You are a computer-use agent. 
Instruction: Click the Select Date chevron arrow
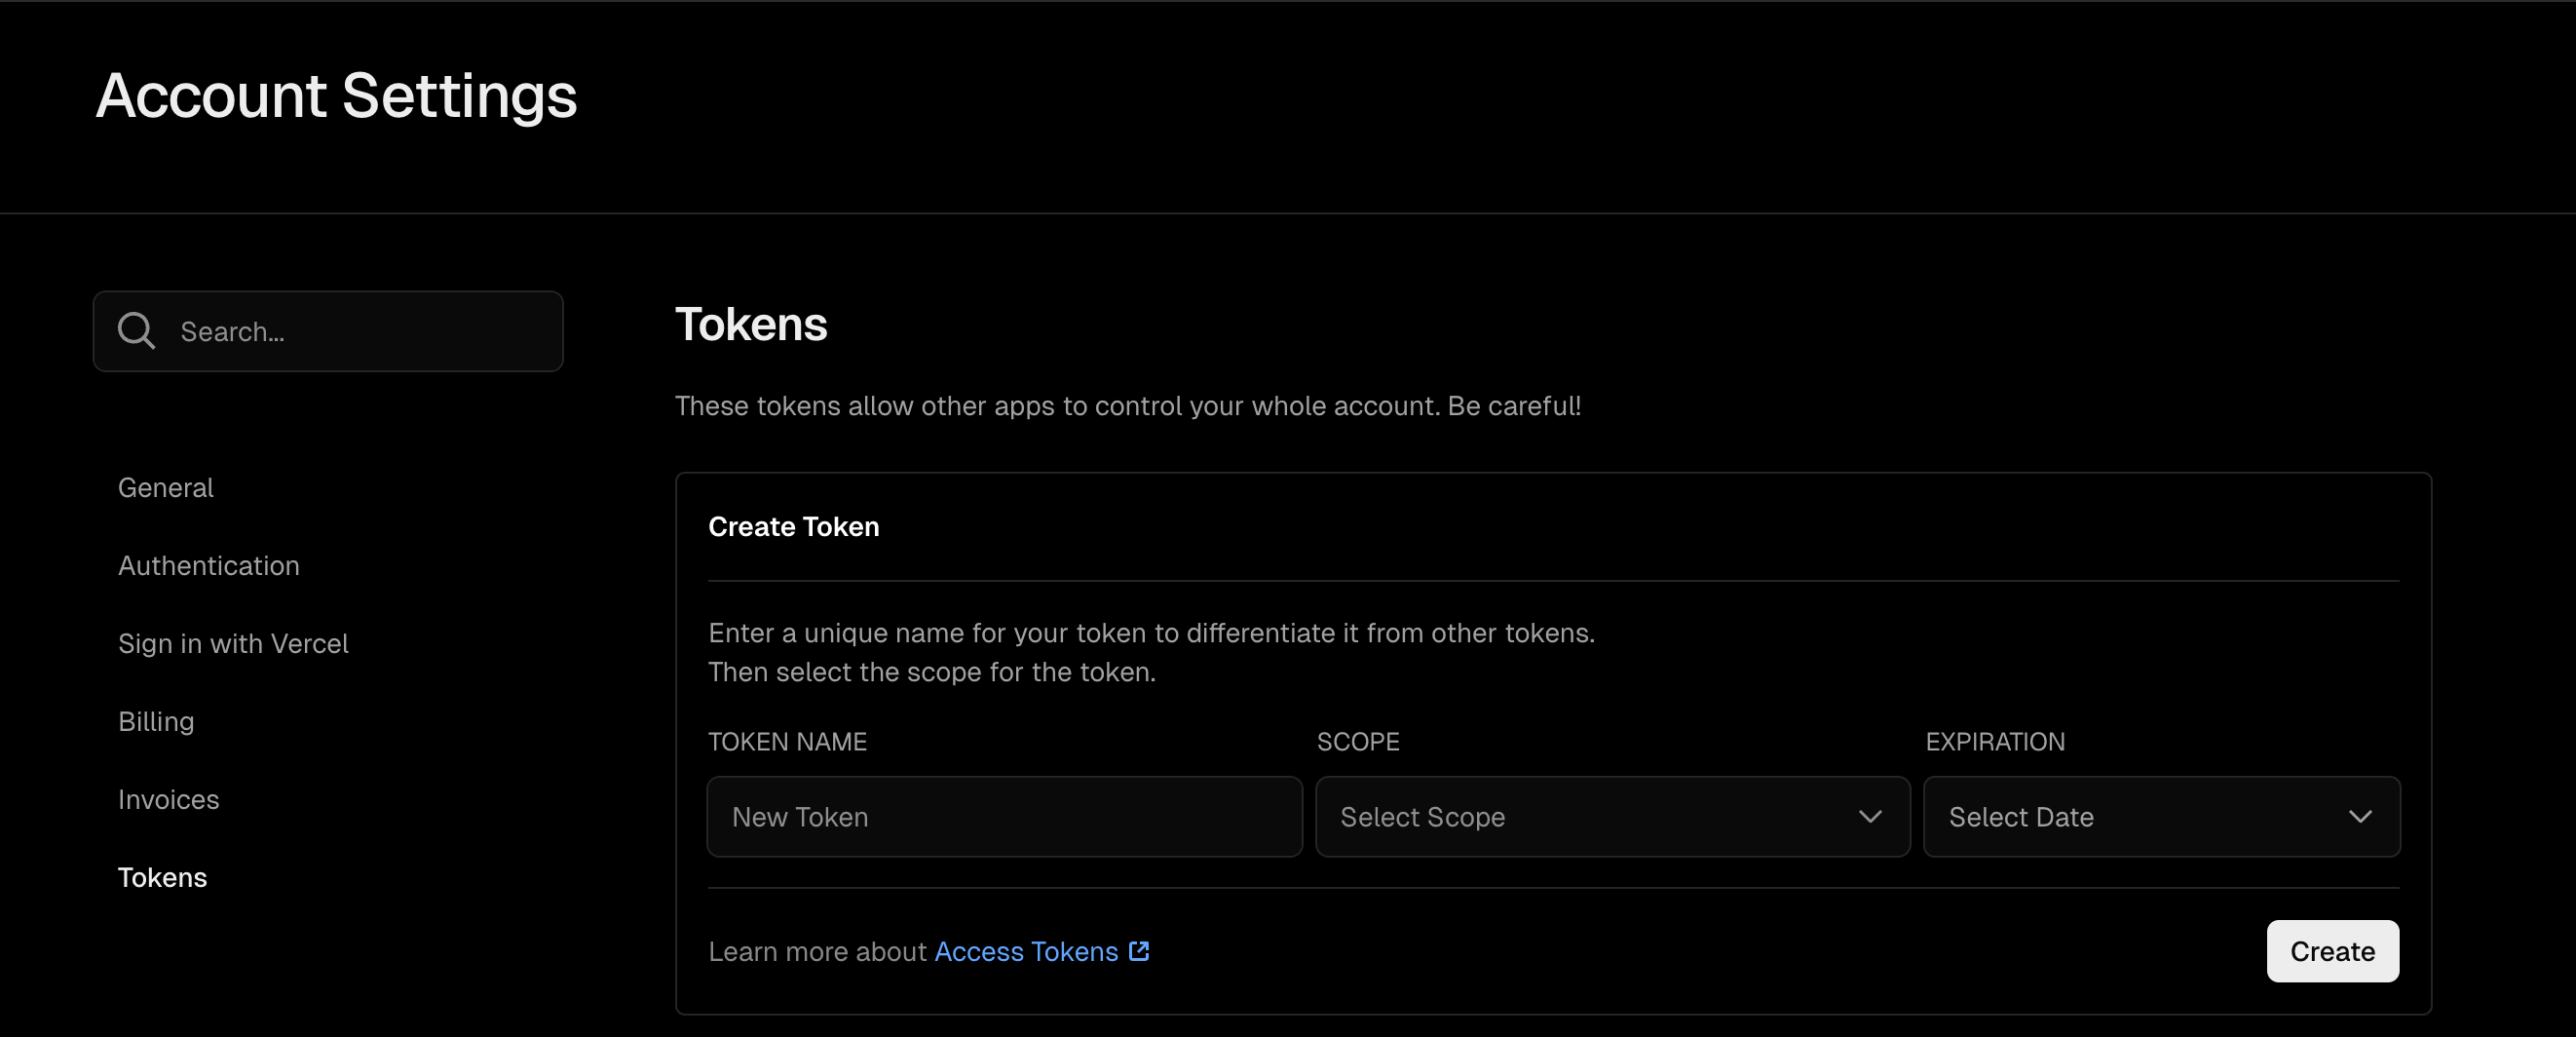2360,817
